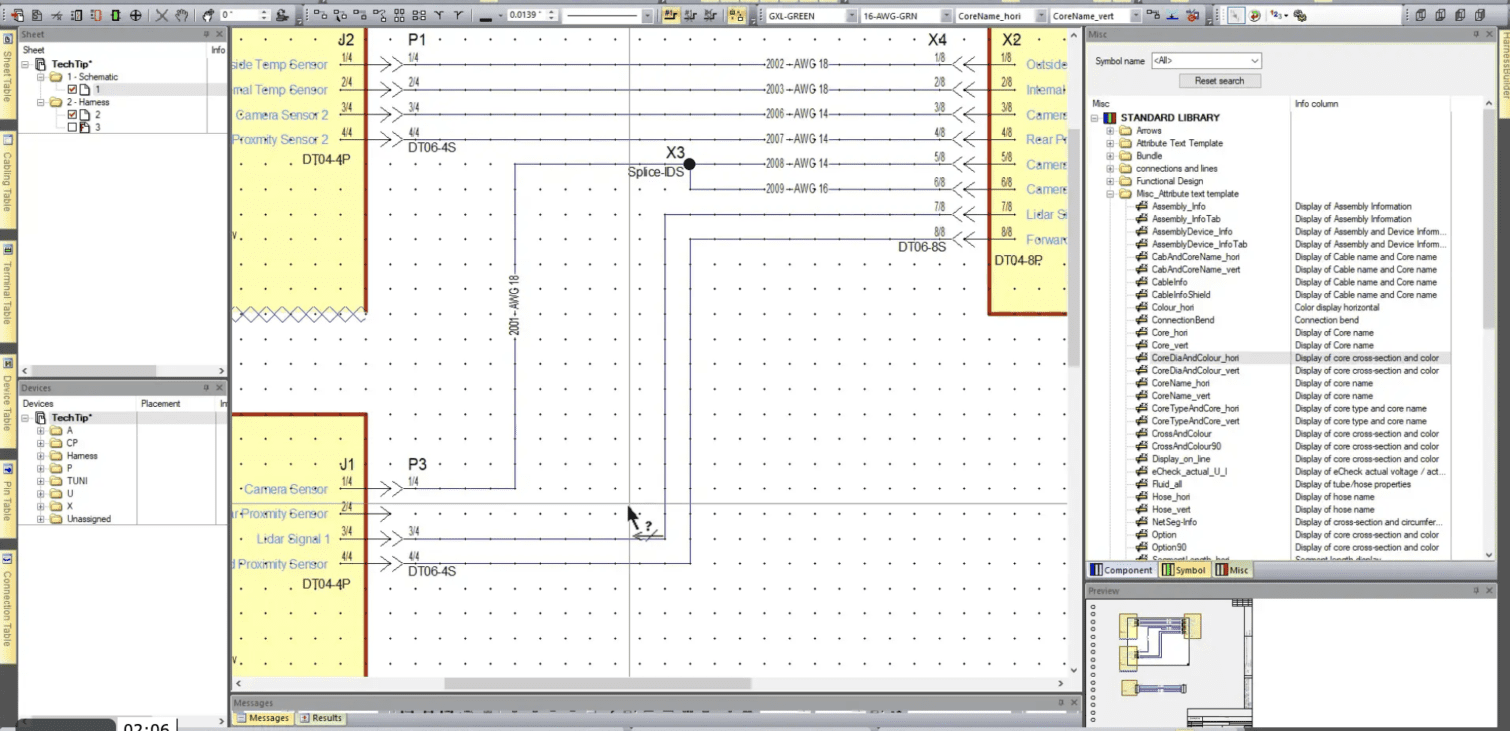
Task: Click the Reset search button
Action: point(1219,80)
